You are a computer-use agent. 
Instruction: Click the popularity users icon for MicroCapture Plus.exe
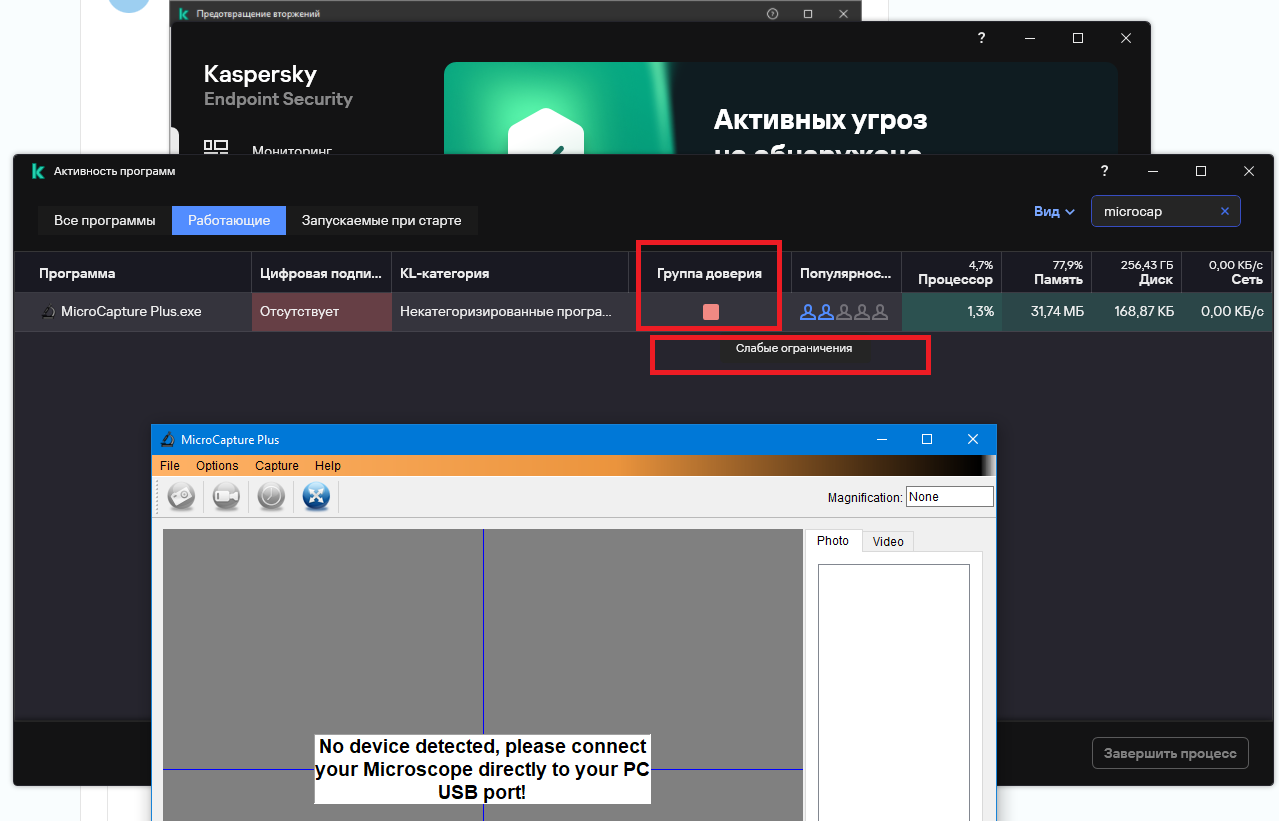pos(843,312)
